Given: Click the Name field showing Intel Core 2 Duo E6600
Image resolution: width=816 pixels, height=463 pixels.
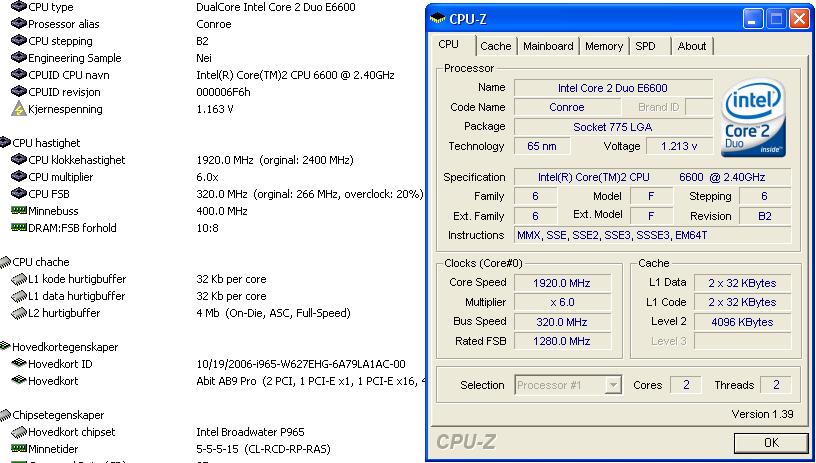Looking at the screenshot, I should tap(613, 88).
